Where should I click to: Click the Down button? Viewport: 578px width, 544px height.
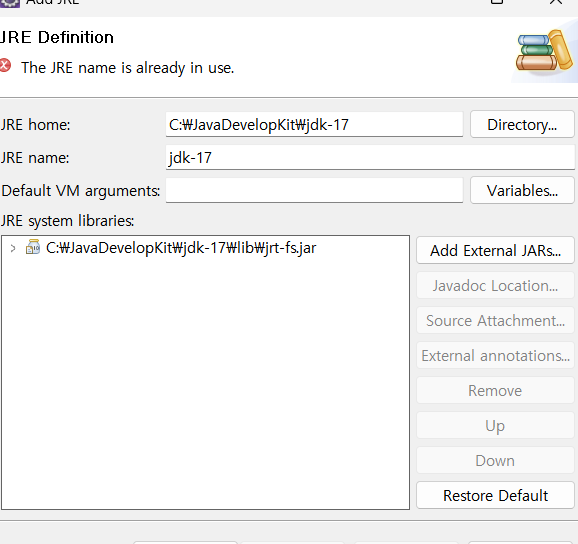click(x=495, y=461)
